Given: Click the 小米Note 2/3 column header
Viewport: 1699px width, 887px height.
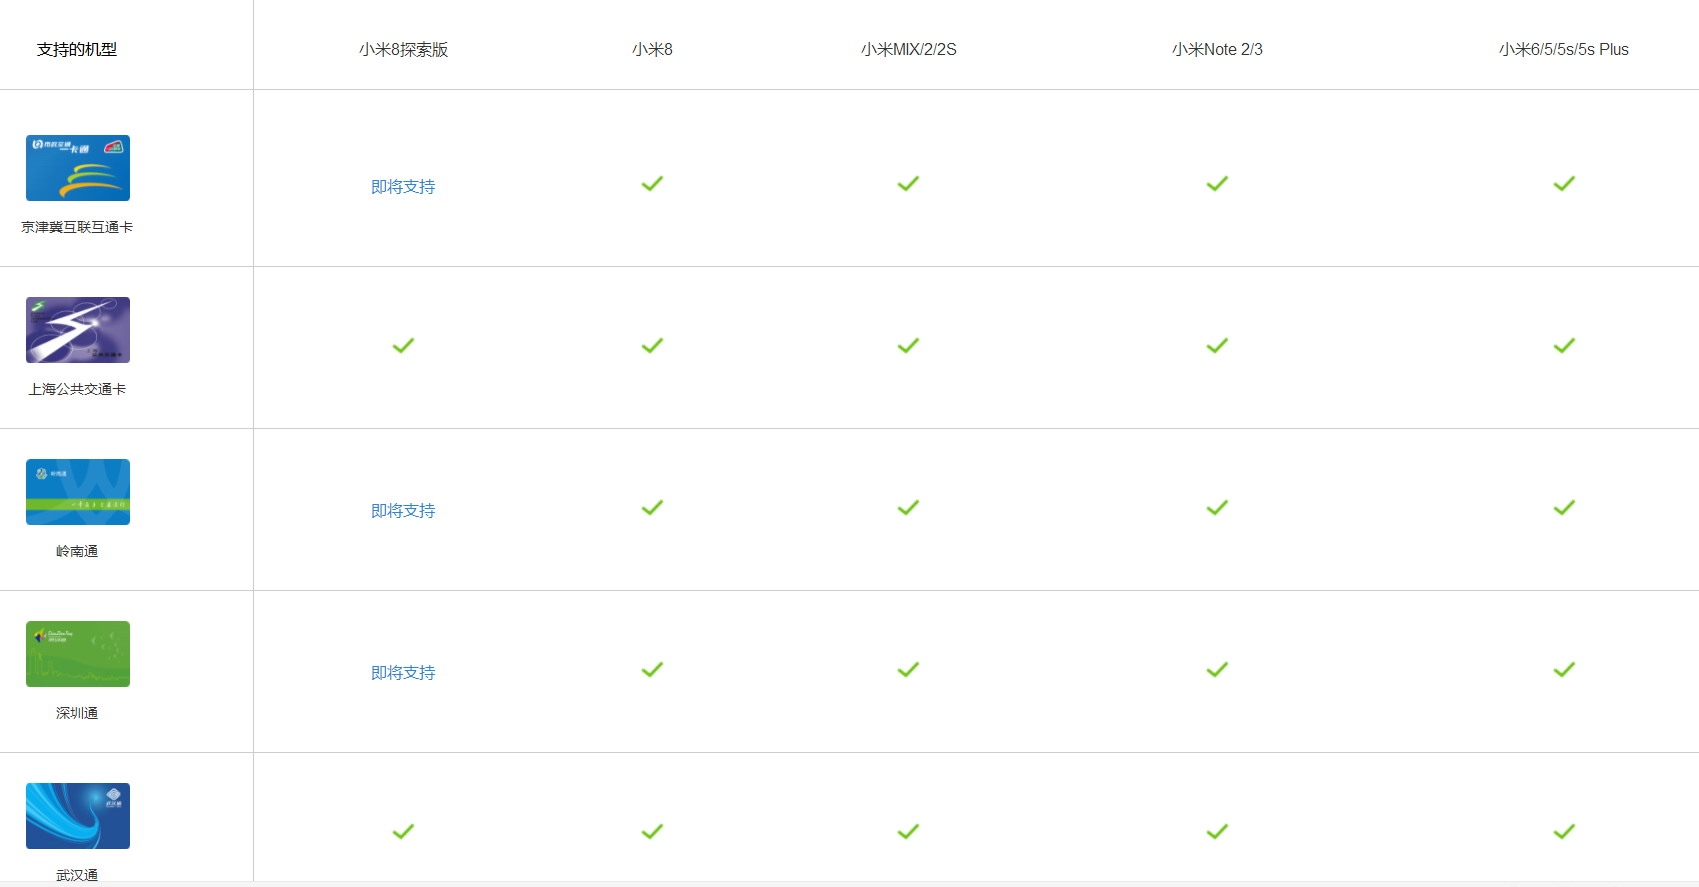Looking at the screenshot, I should coord(1217,50).
